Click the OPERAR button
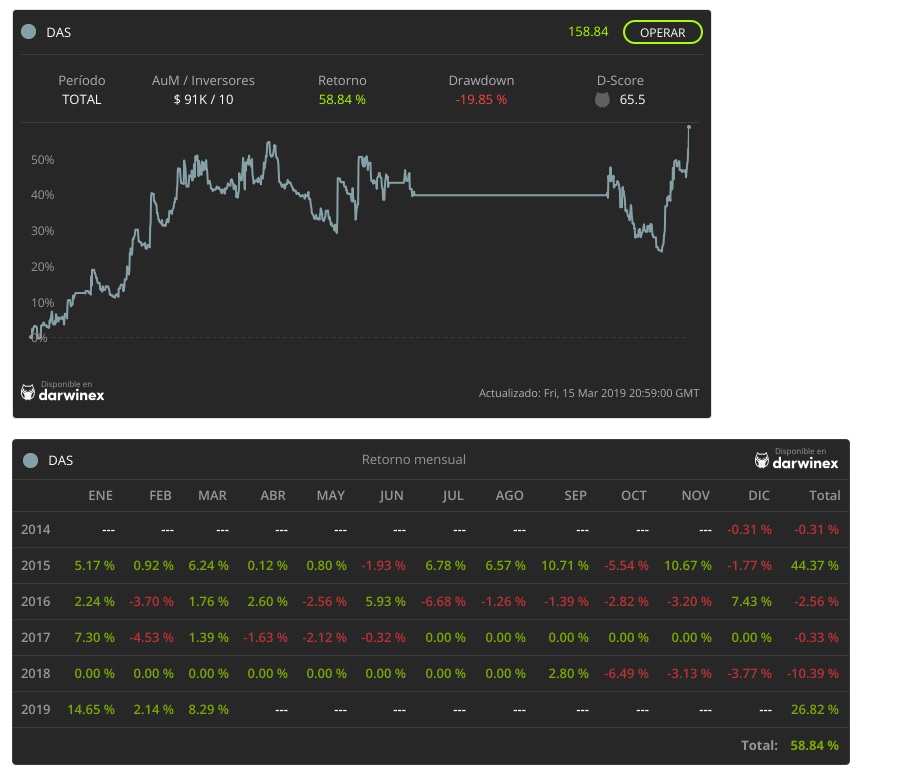This screenshot has width=900, height=772. tap(662, 32)
